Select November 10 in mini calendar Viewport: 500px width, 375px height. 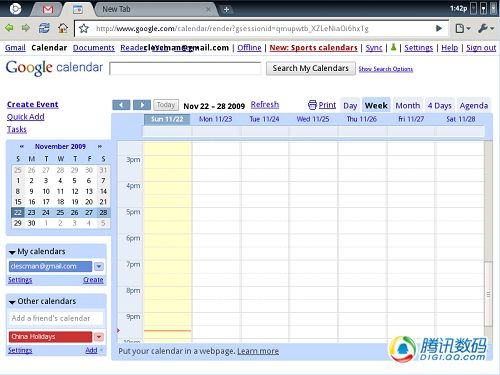click(46, 191)
